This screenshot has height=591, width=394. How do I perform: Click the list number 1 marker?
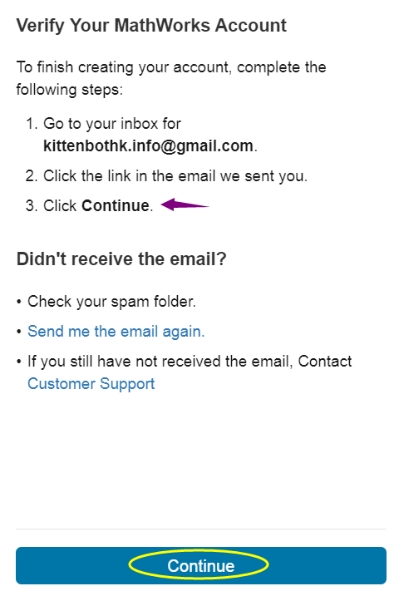click(x=32, y=124)
